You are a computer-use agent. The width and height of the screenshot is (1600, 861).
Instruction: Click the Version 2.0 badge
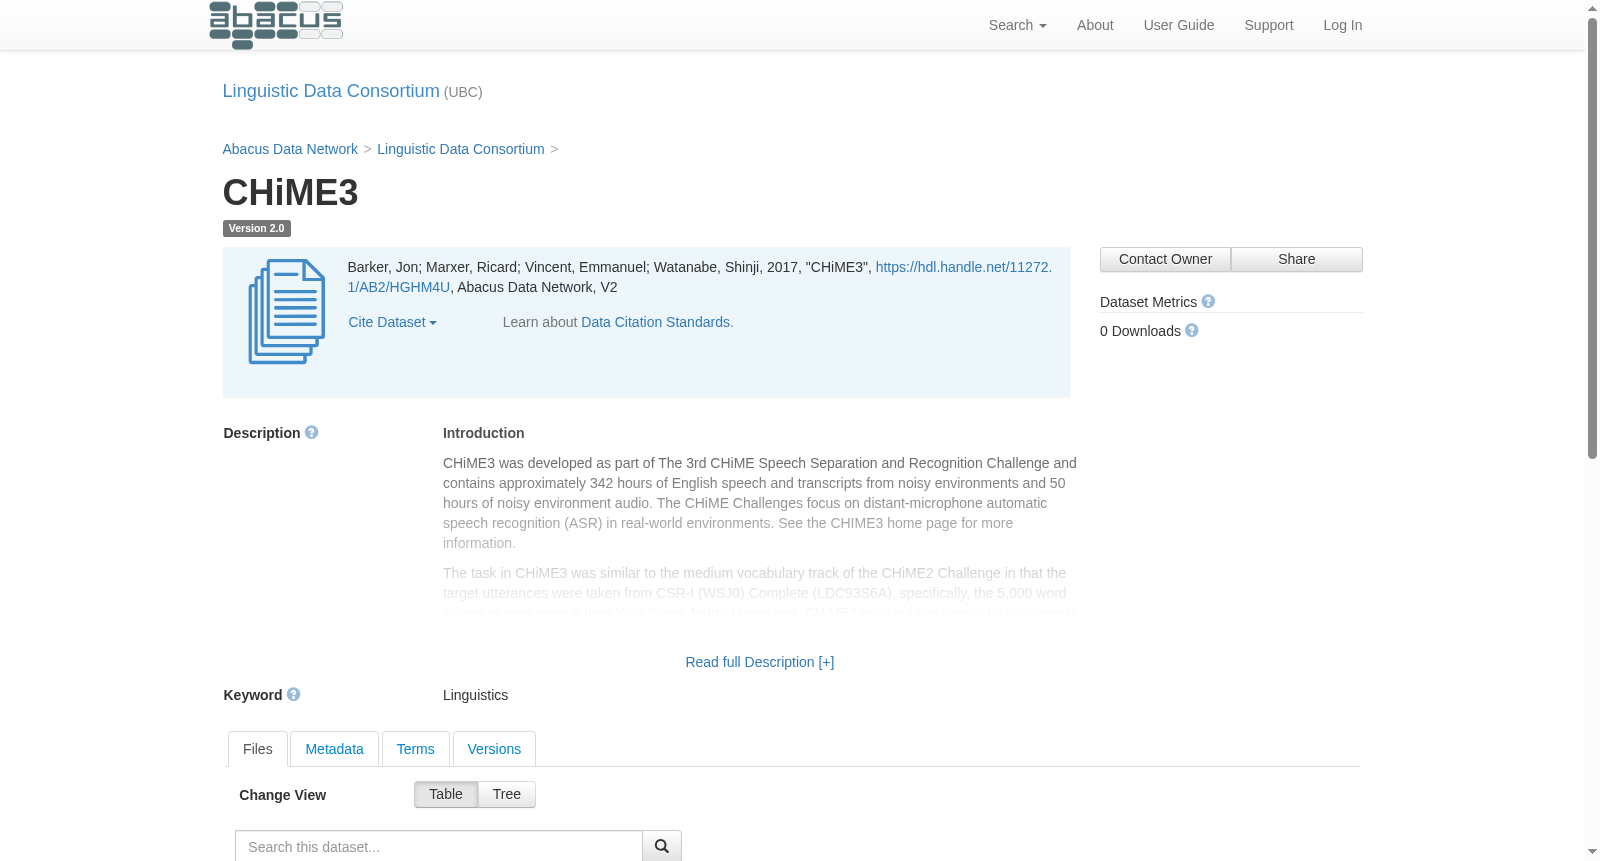coord(257,228)
